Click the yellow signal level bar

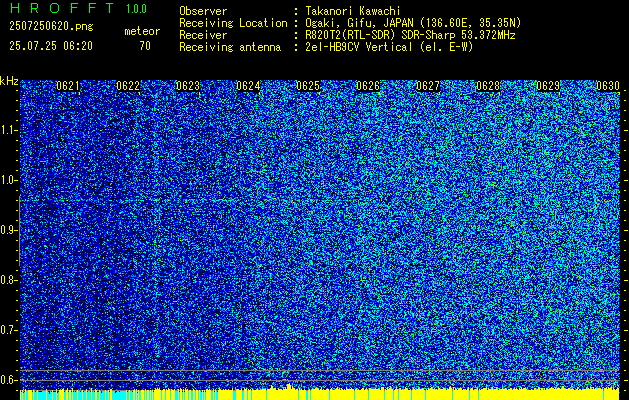point(417,394)
